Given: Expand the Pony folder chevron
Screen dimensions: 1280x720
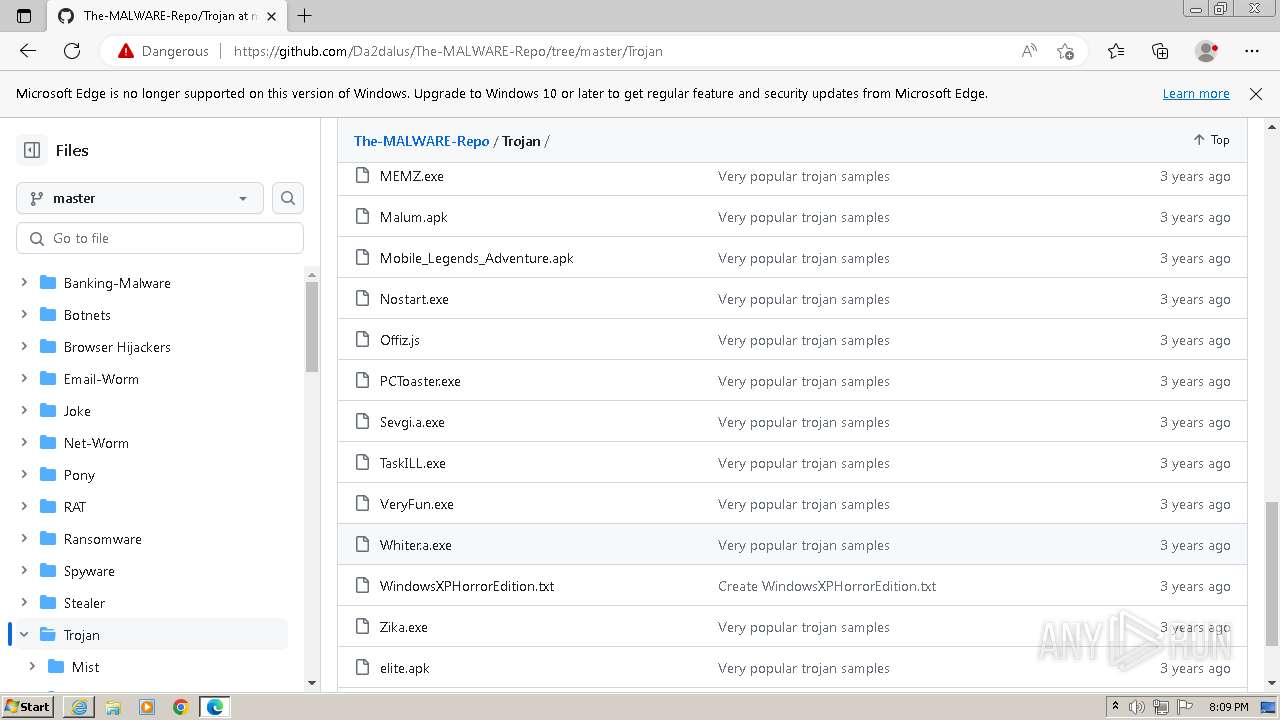Looking at the screenshot, I should [24, 475].
